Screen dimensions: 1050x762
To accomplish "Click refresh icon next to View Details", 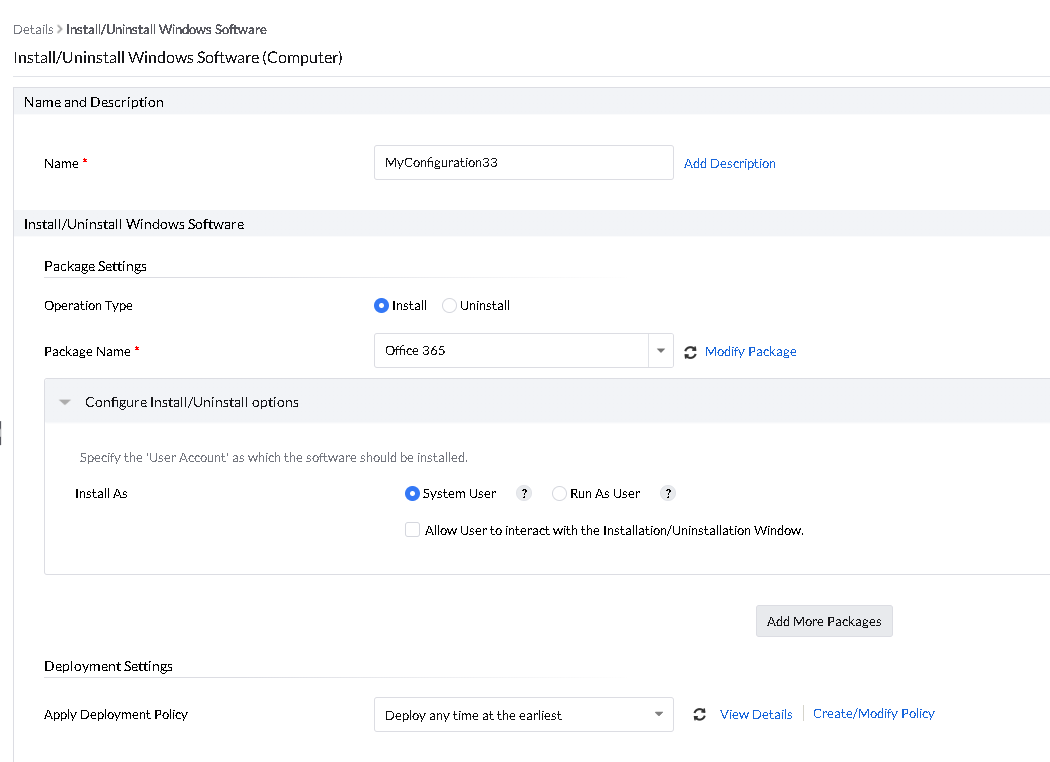I will click(x=699, y=715).
